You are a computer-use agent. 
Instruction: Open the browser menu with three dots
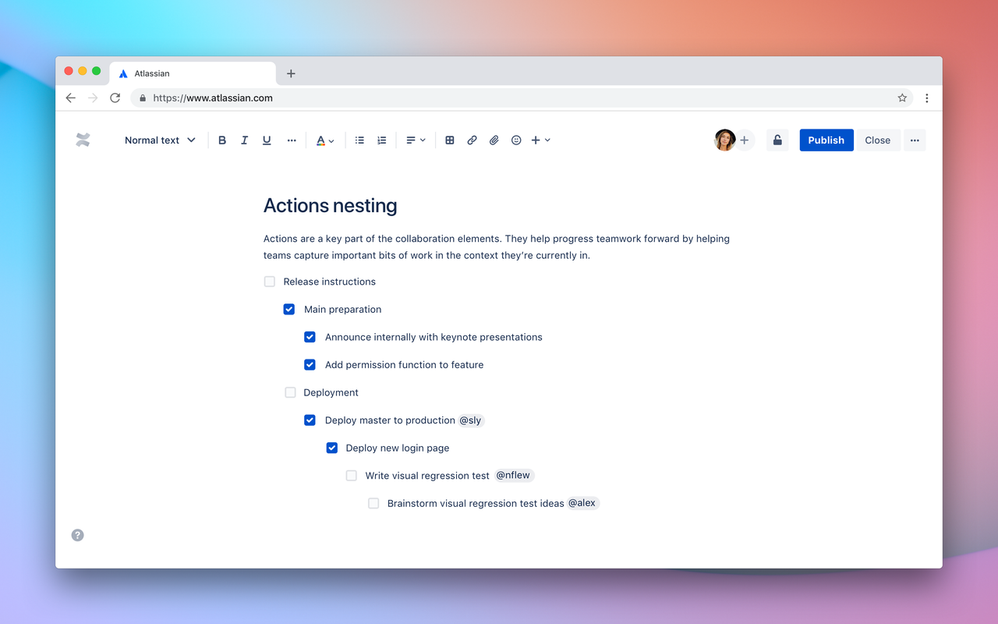(x=927, y=98)
